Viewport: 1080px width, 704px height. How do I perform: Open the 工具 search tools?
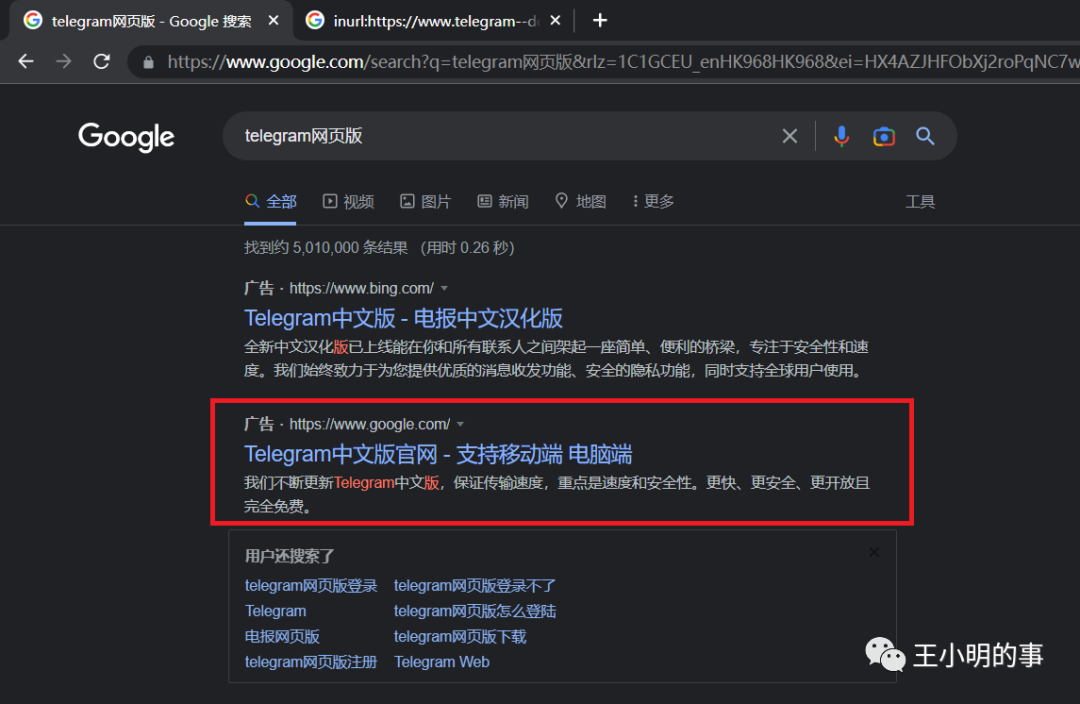pos(920,202)
